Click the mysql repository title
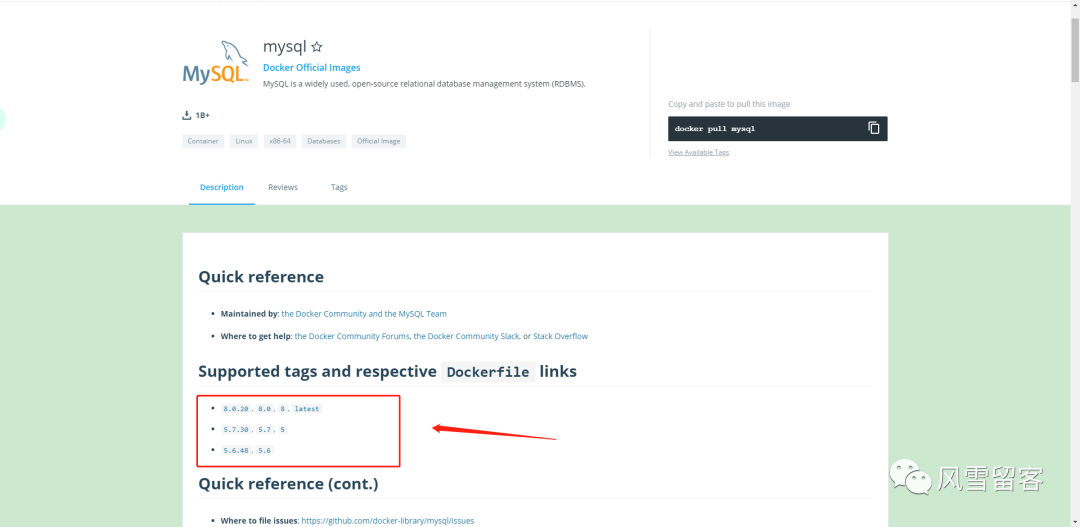 pos(284,47)
